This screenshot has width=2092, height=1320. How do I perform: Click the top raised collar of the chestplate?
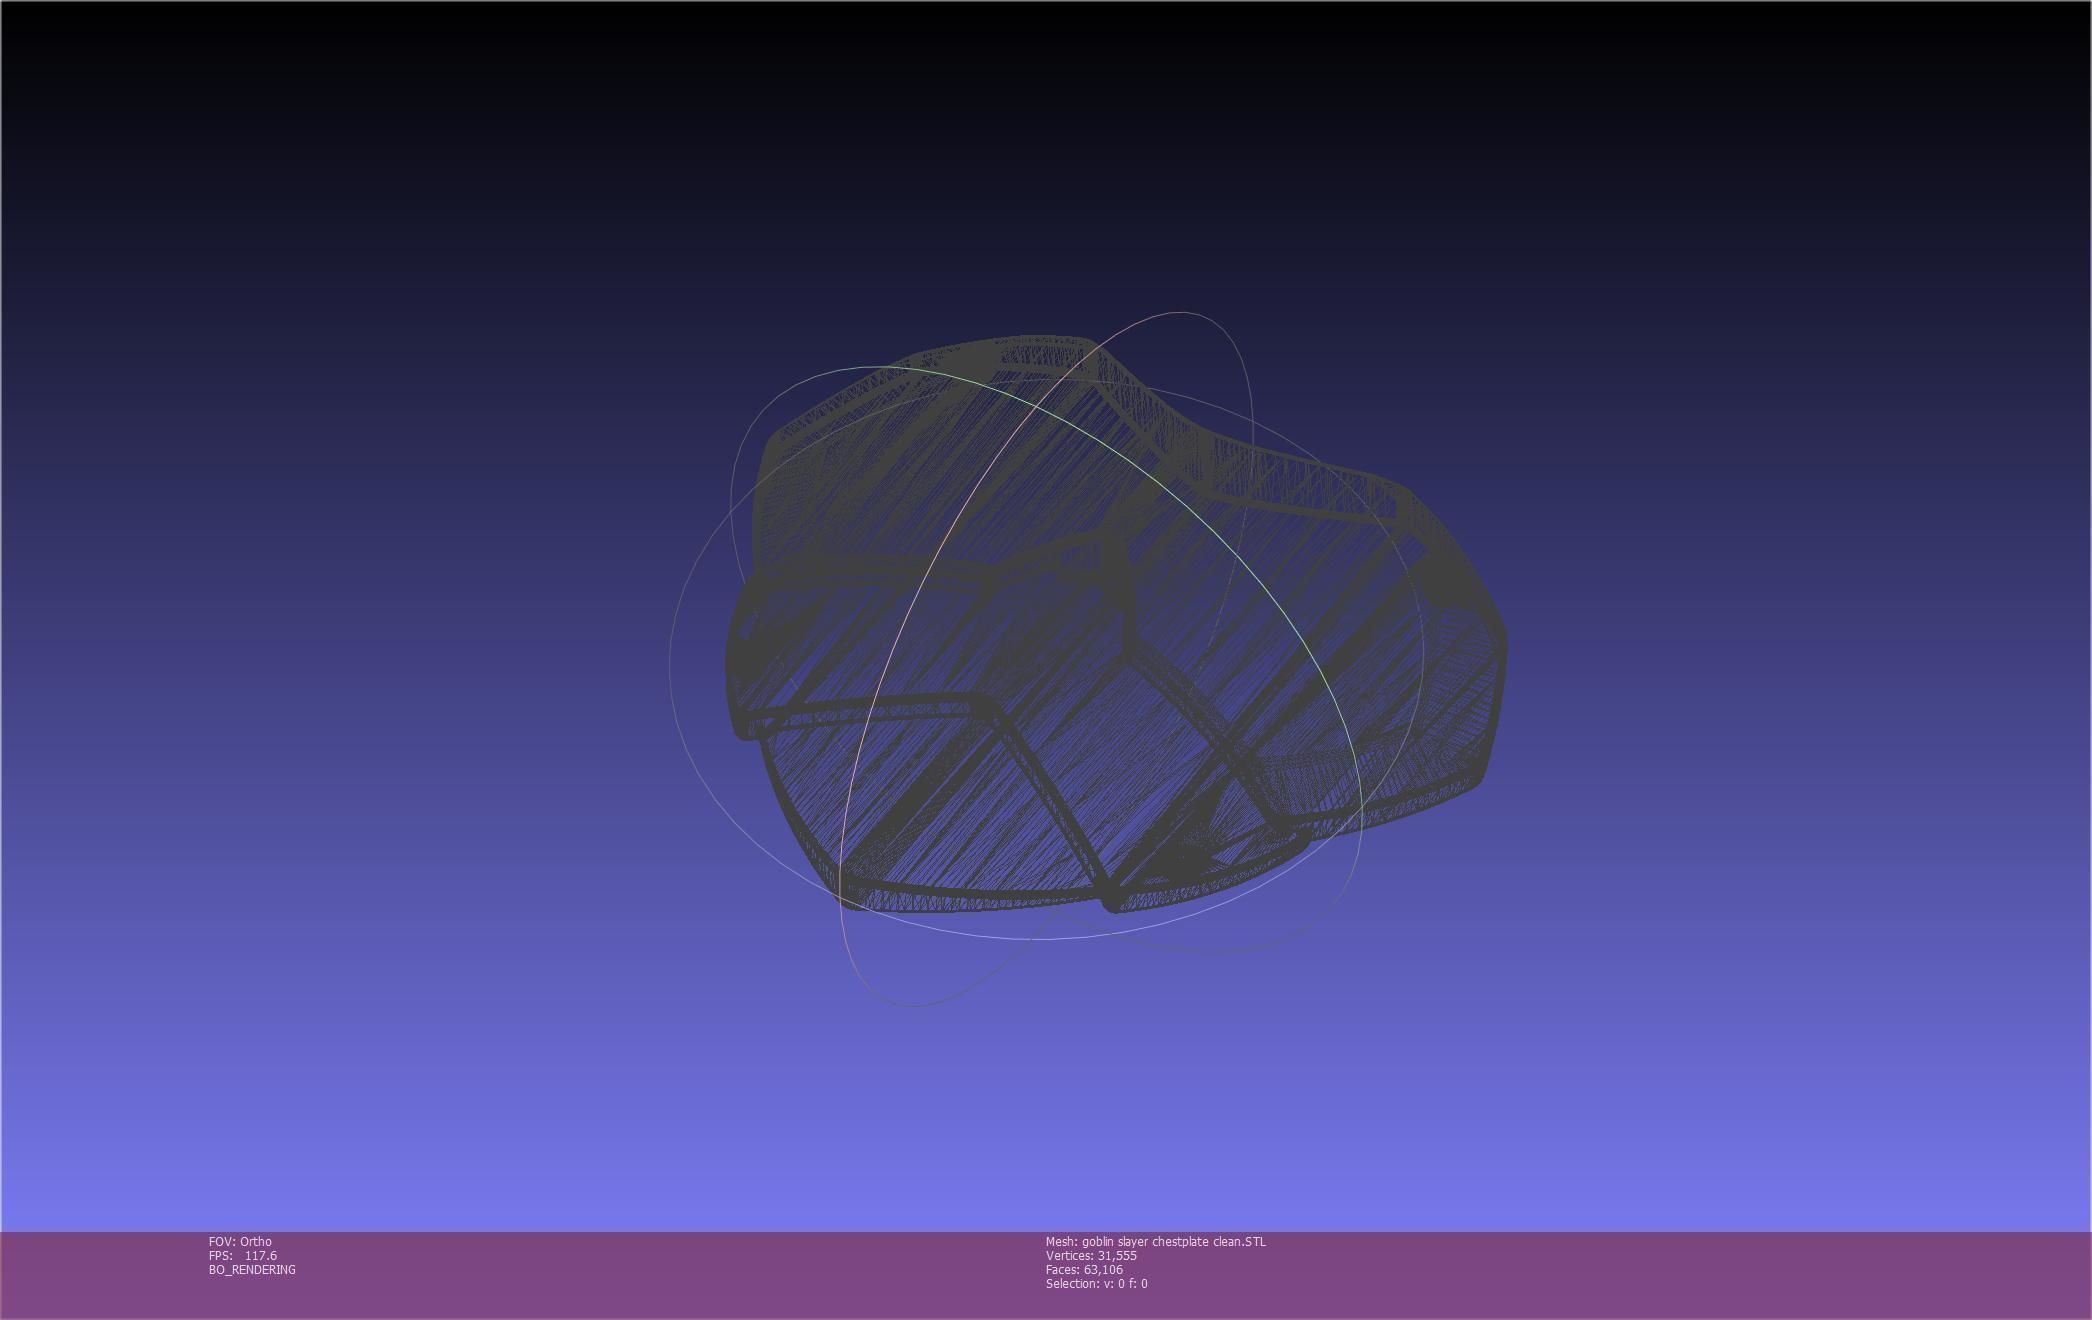(x=1040, y=352)
